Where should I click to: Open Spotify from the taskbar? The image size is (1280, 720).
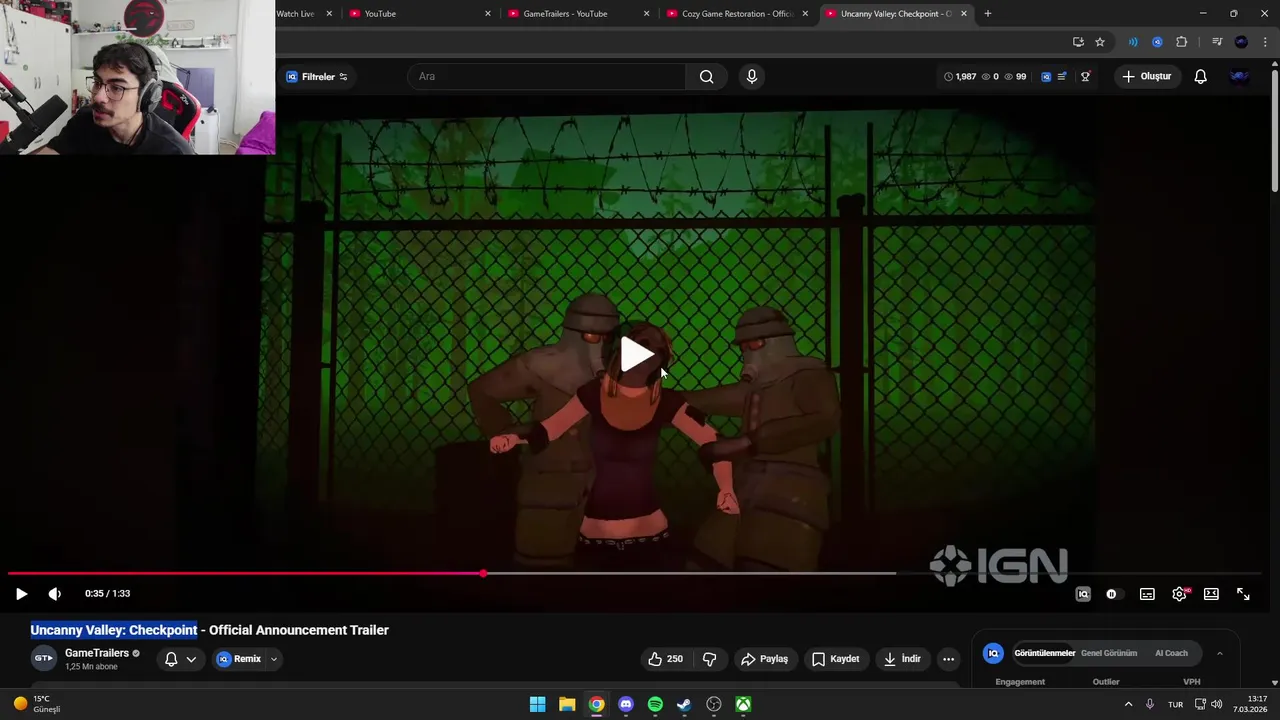(x=655, y=705)
